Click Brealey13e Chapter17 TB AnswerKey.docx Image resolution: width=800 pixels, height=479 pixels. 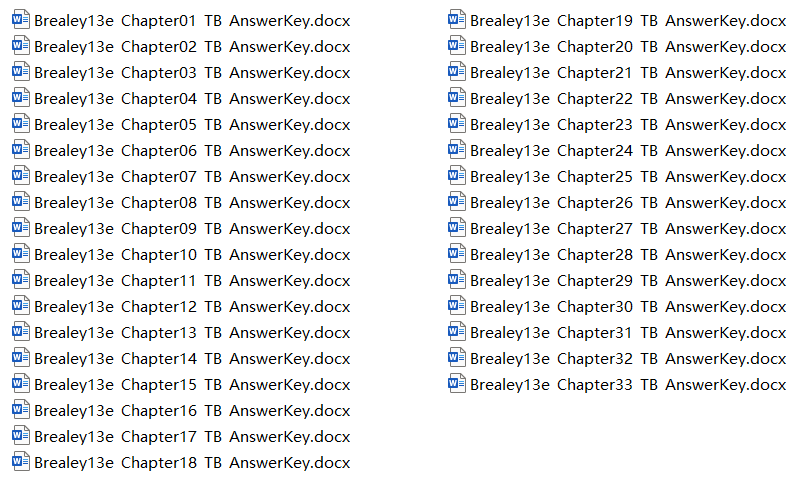tap(192, 437)
